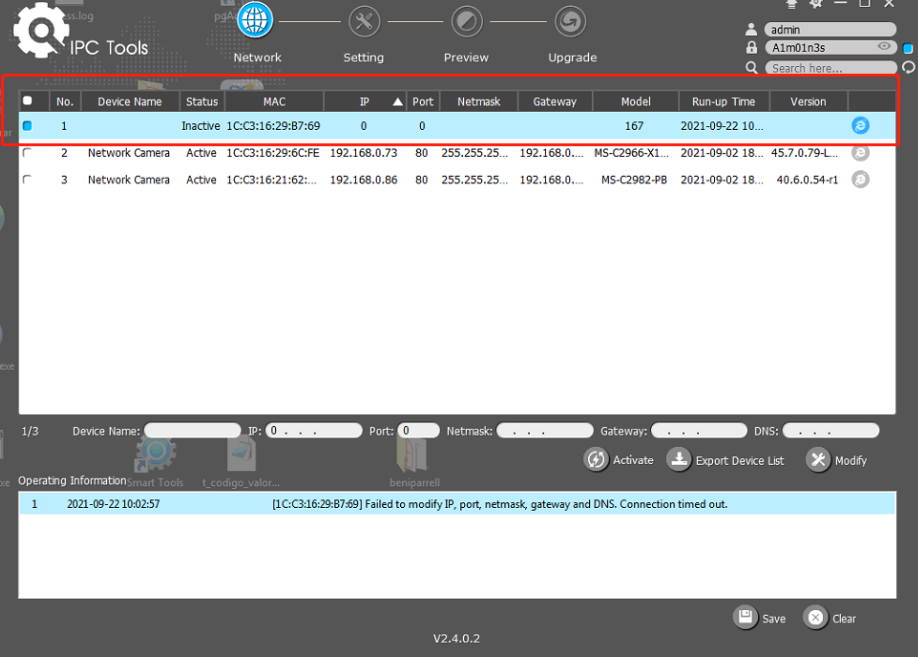Click the DNS input field
Viewport: 918px width, 657px height.
coord(831,431)
